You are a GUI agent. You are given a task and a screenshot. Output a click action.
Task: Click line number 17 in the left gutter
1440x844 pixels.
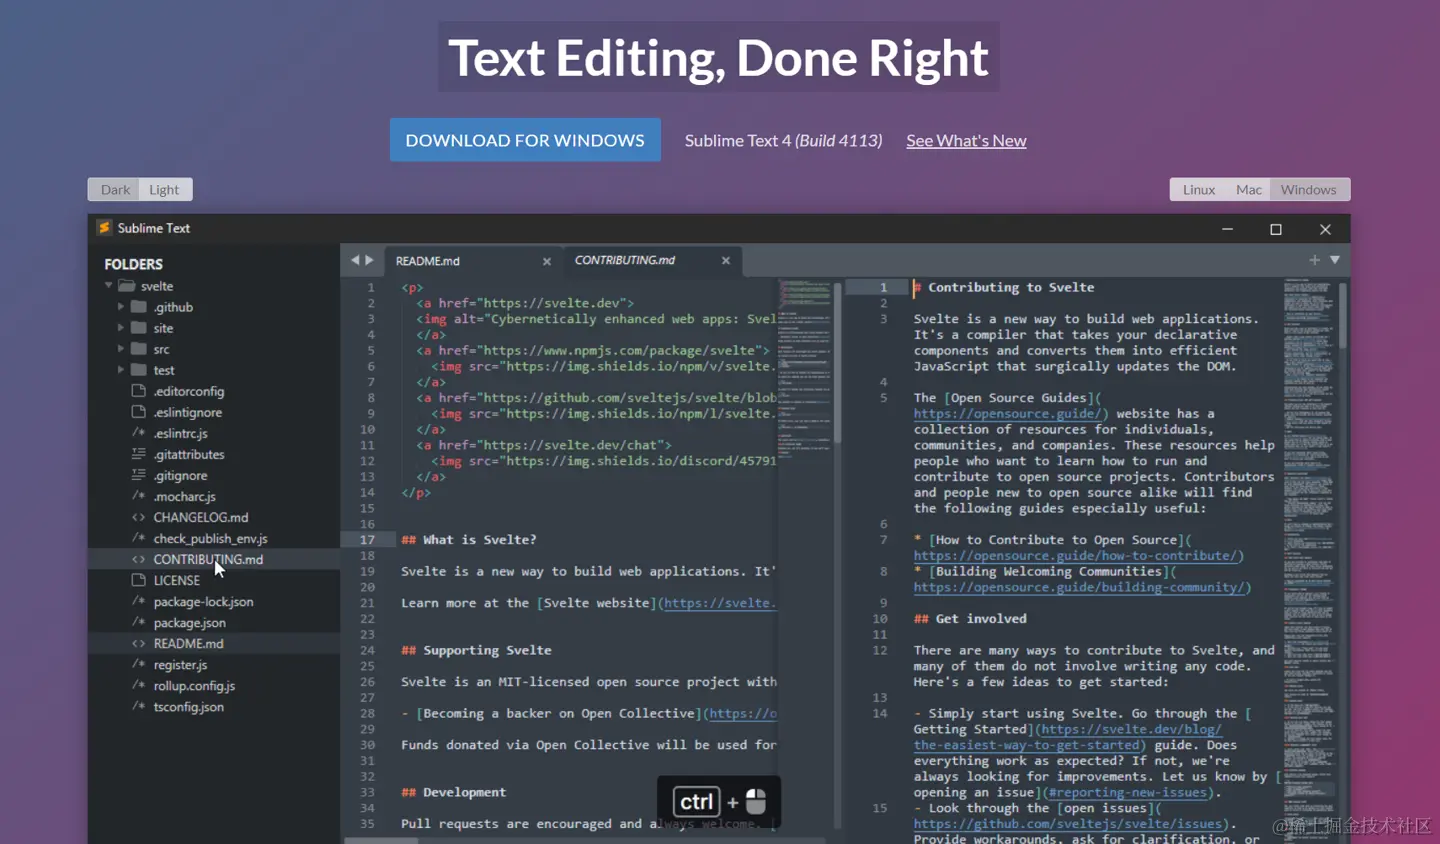click(367, 540)
